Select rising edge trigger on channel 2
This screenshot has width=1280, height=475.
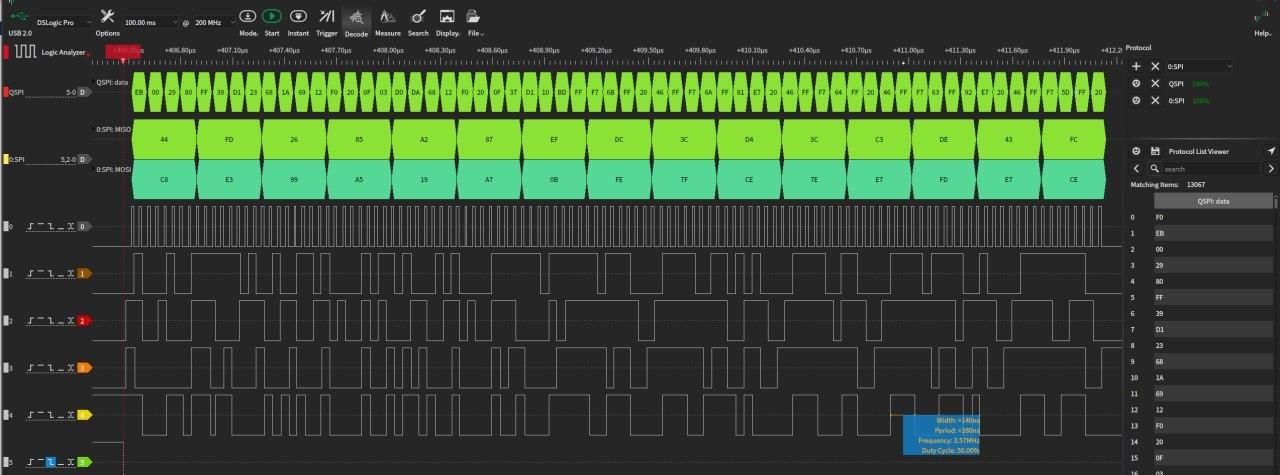(32, 320)
